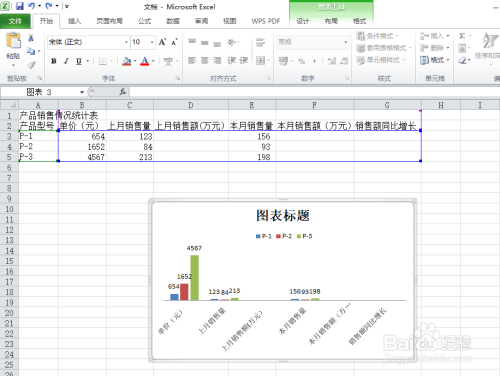
Task: Click Insert cells button
Action: [435, 36]
